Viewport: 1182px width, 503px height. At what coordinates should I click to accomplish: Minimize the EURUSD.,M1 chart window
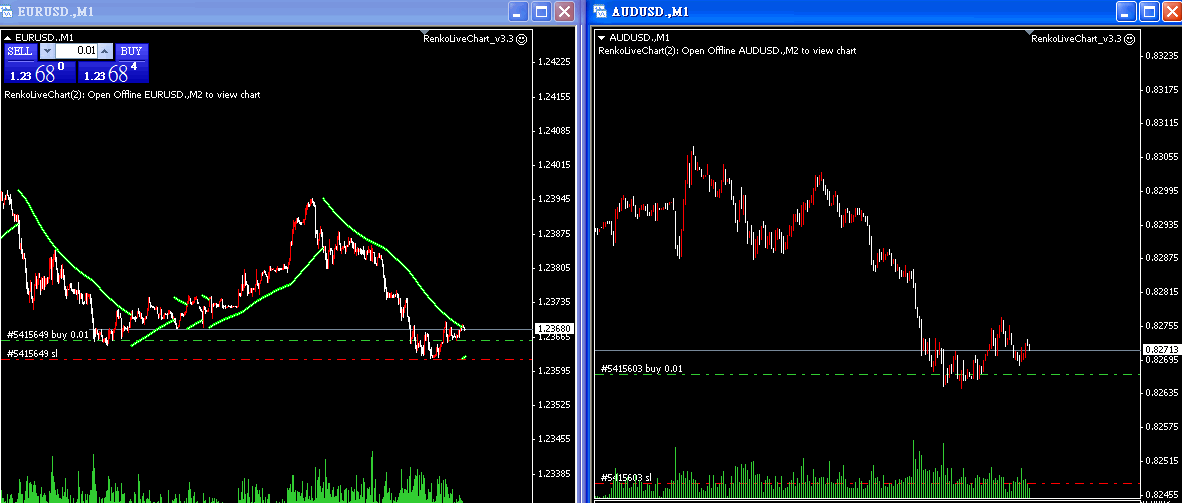click(519, 11)
